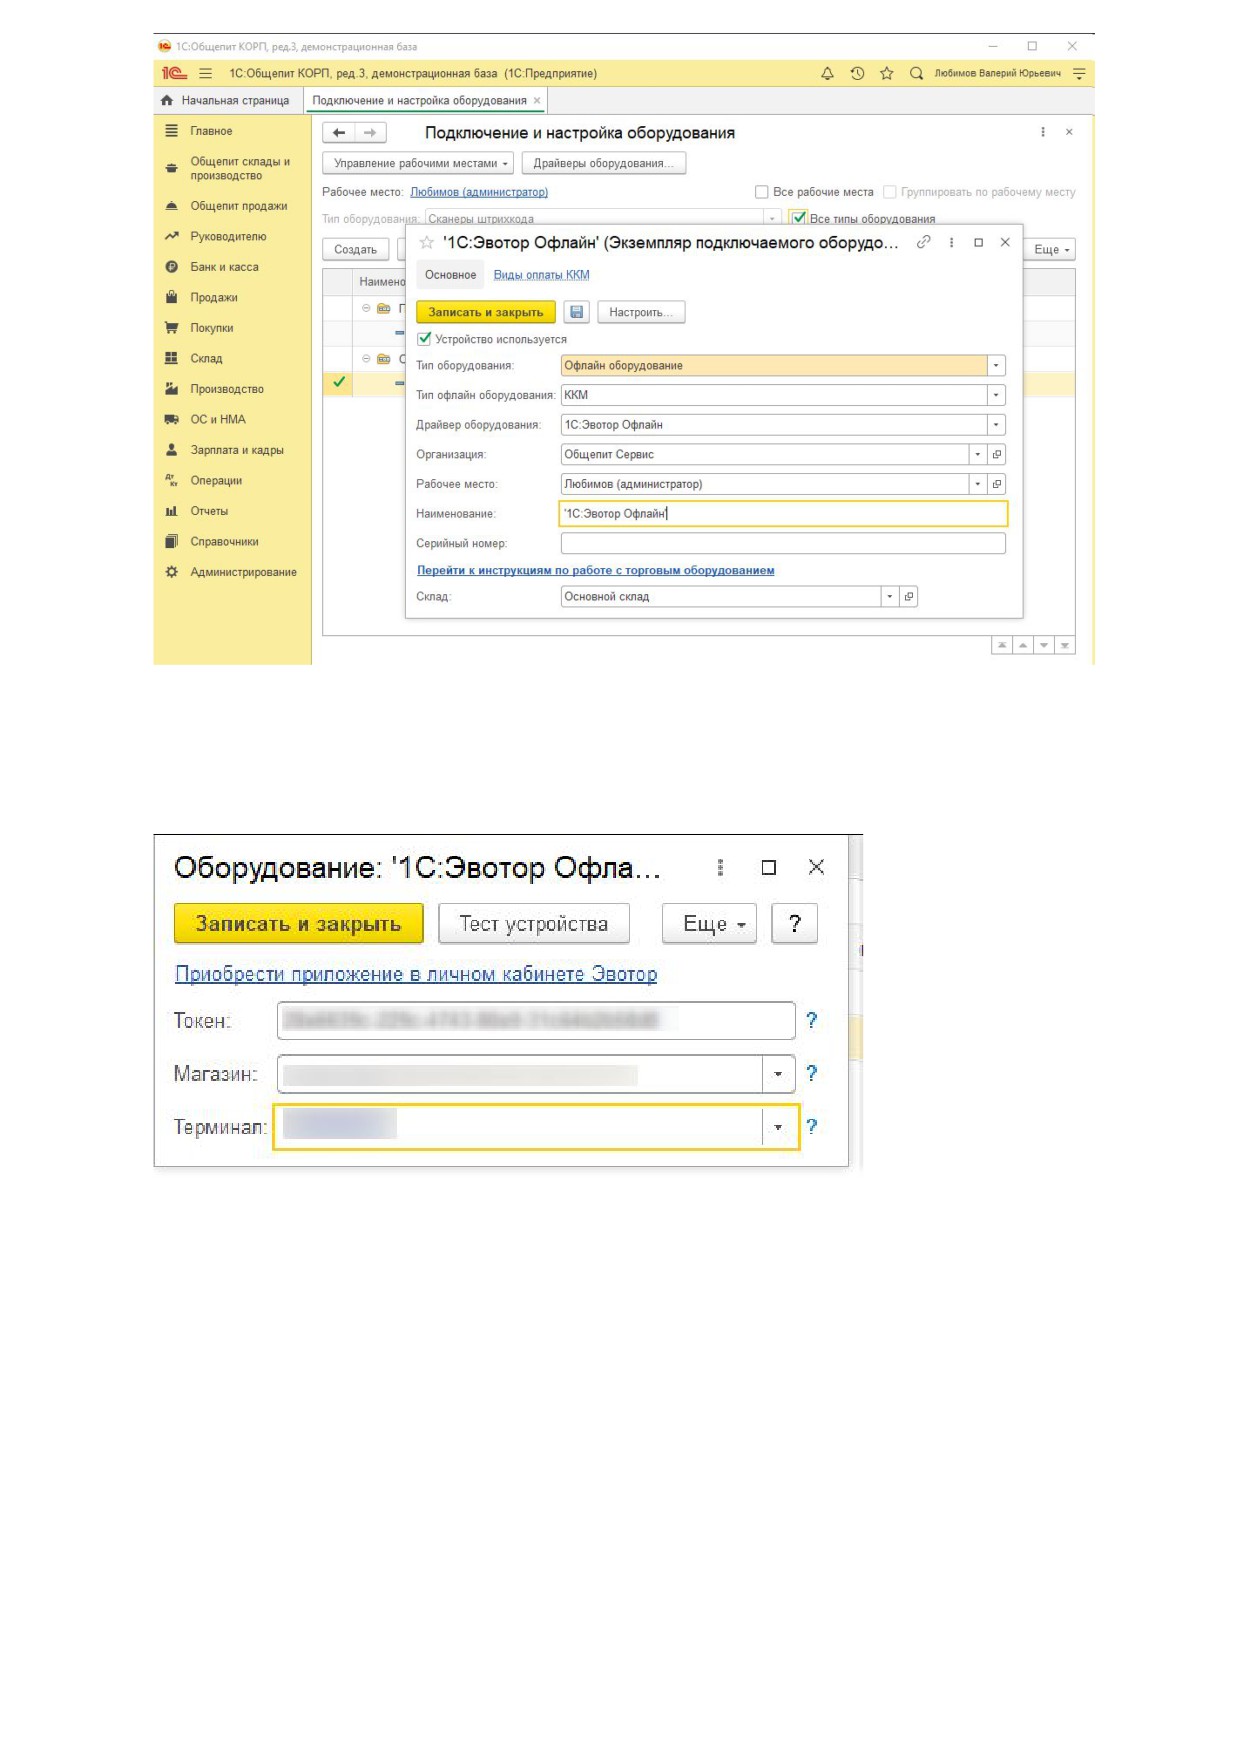
Task: Click Настроить... button
Action: pyautogui.click(x=641, y=312)
